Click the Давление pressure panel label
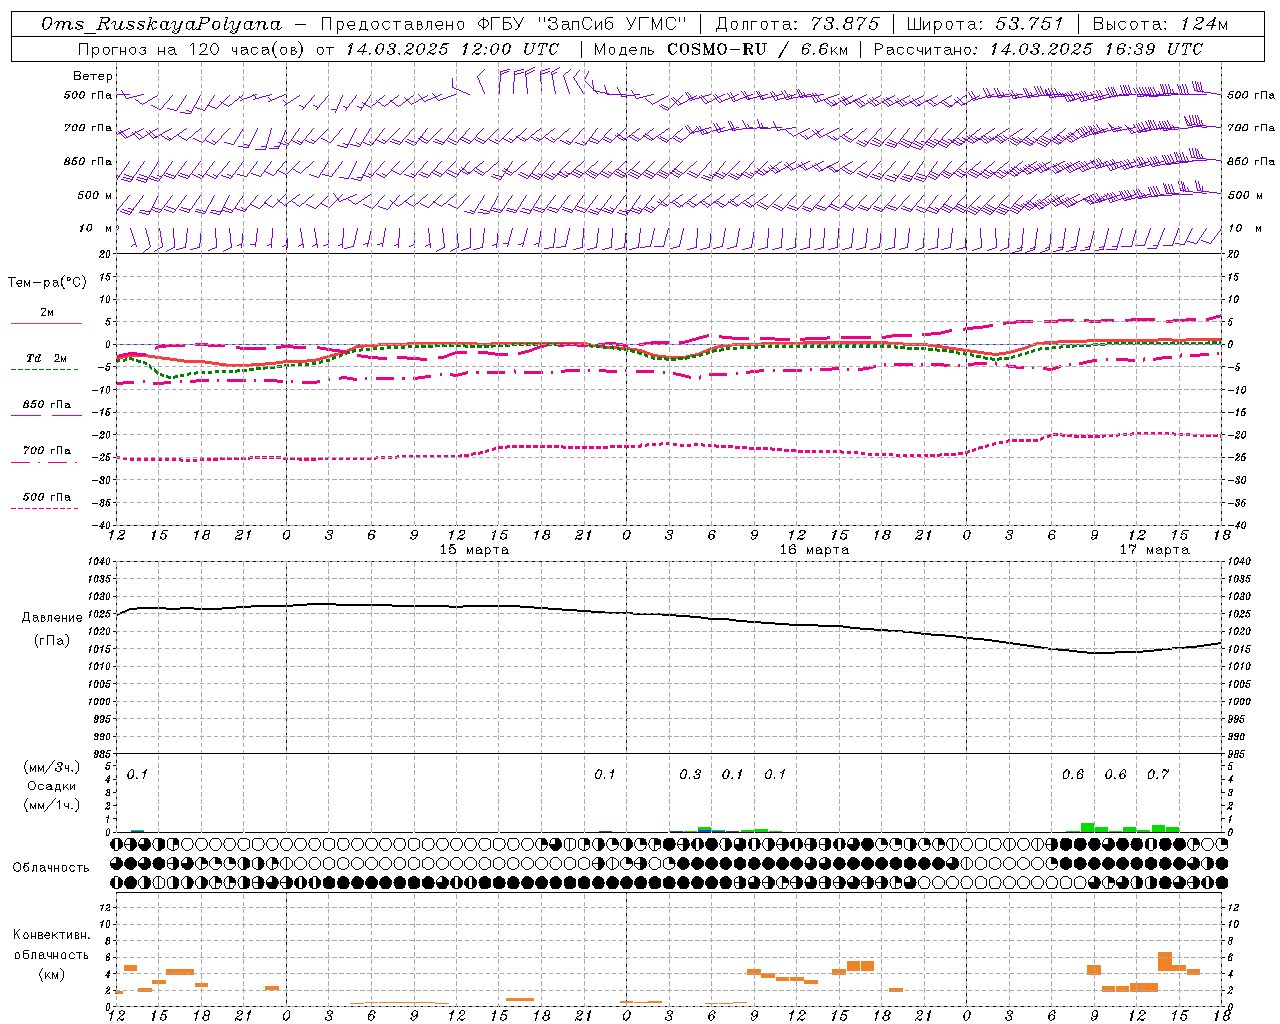Screen dimensions: 1280x1024 point(51,618)
